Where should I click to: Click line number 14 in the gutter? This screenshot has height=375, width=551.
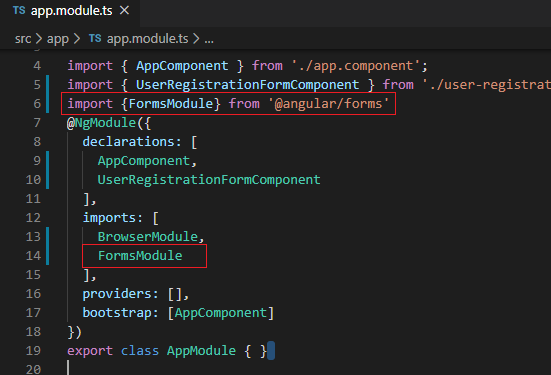(x=33, y=256)
